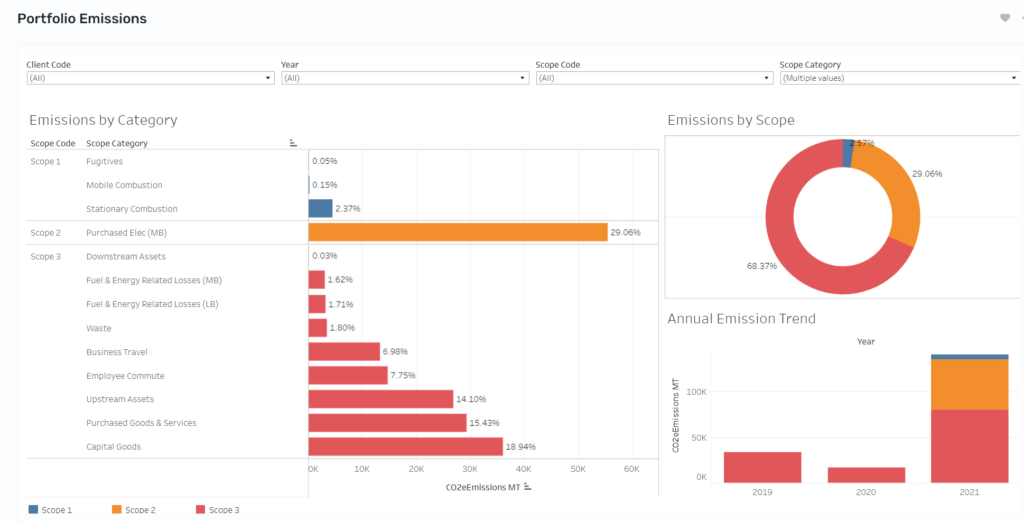Open Scope Category multiple values dropdown
1024x522 pixels.
tap(900, 78)
